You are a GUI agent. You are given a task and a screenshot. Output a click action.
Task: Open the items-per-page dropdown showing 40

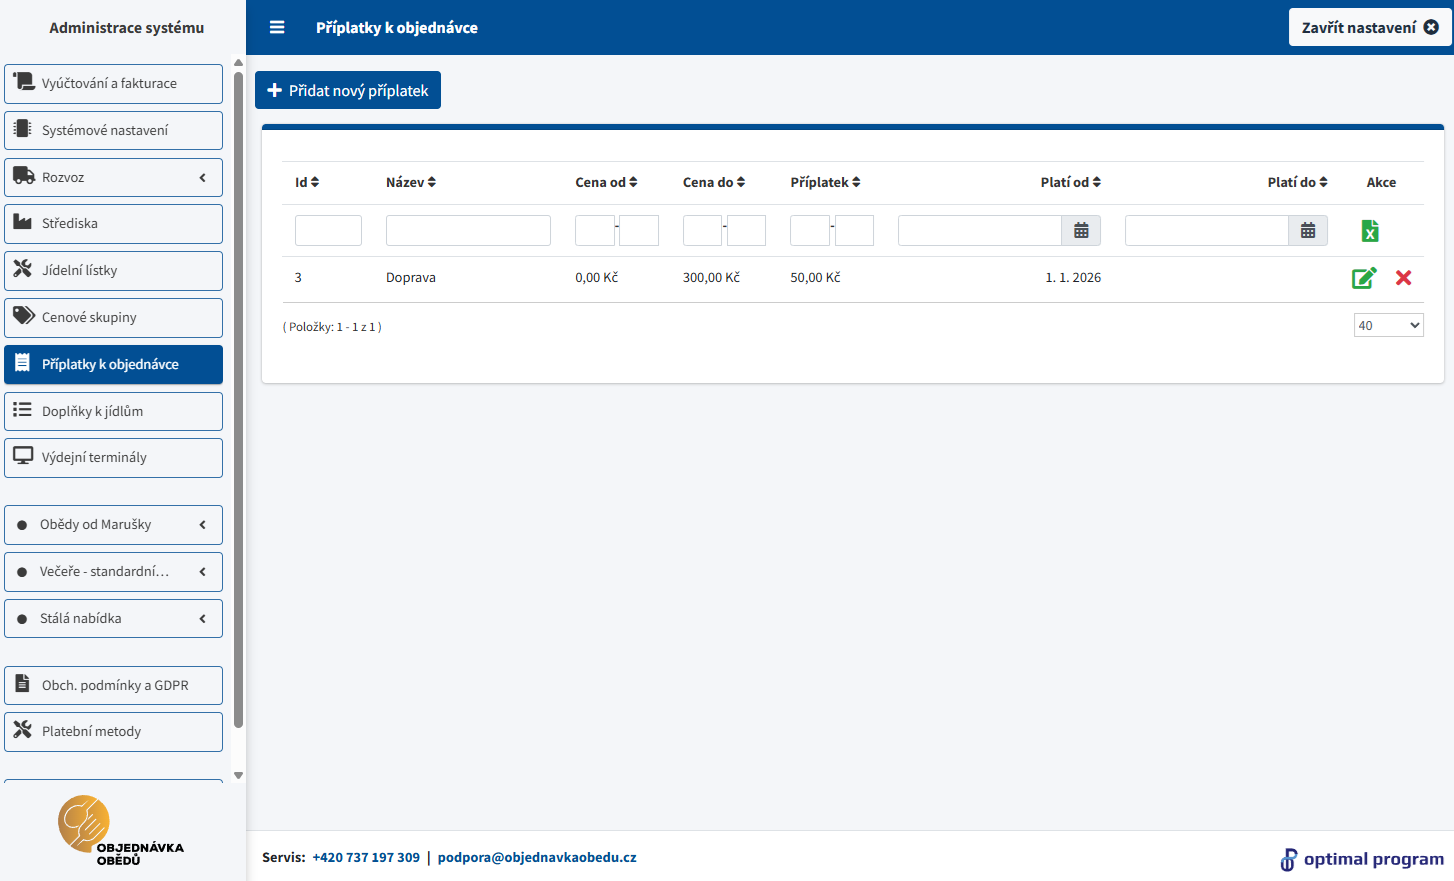[1388, 325]
